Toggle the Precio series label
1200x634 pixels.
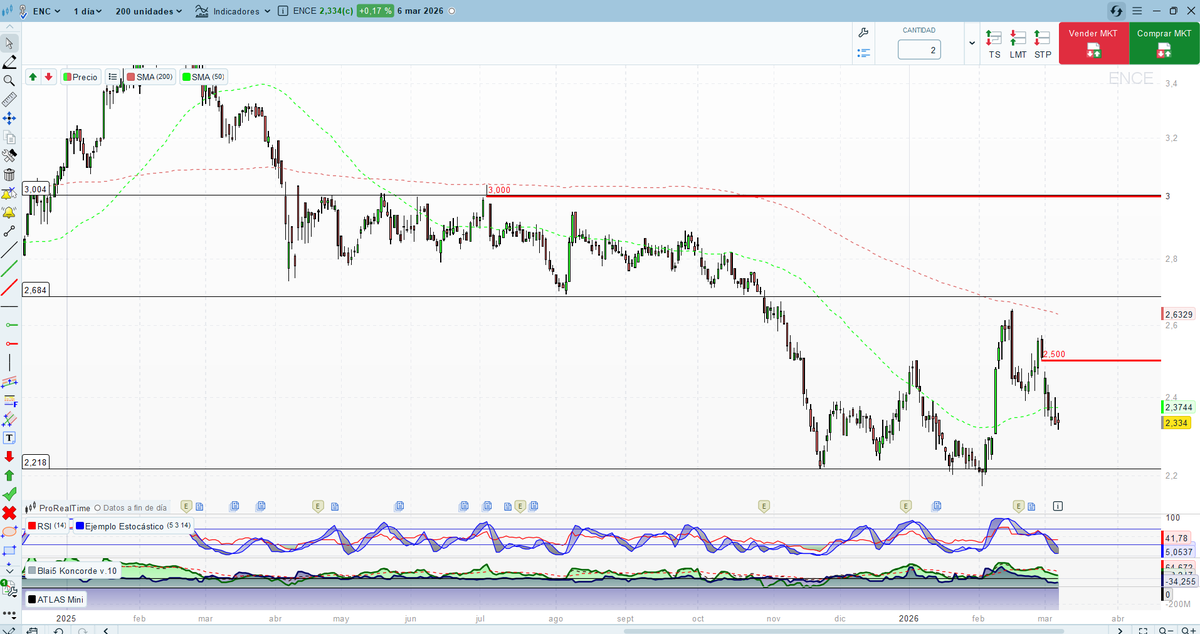pos(80,76)
